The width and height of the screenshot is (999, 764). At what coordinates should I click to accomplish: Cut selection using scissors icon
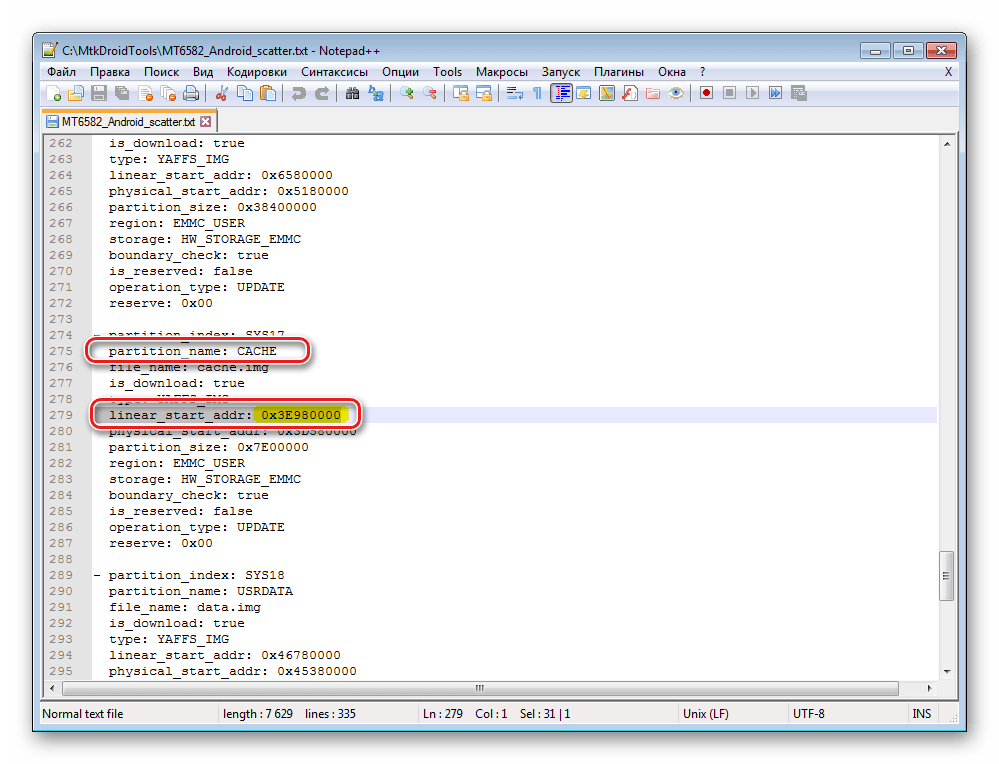coord(221,94)
